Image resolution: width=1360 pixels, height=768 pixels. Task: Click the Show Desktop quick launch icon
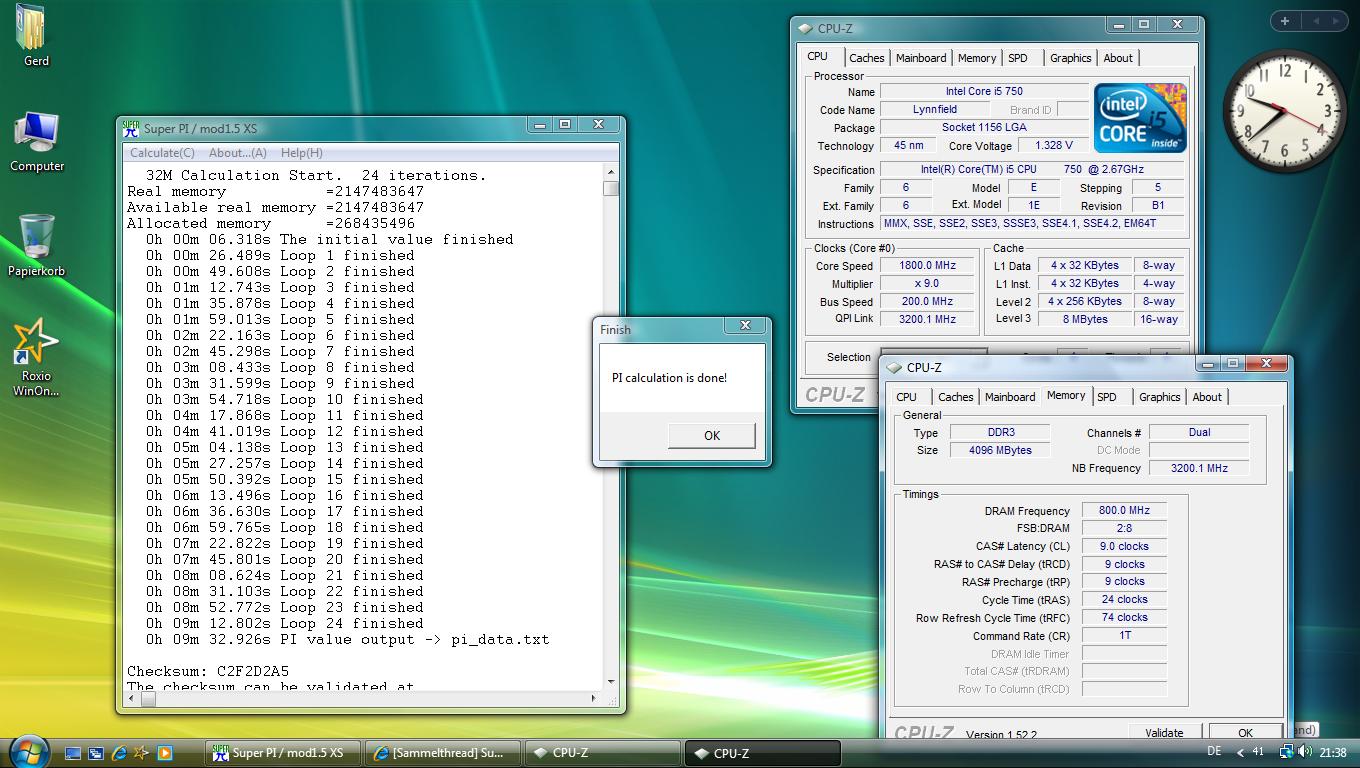[x=73, y=753]
